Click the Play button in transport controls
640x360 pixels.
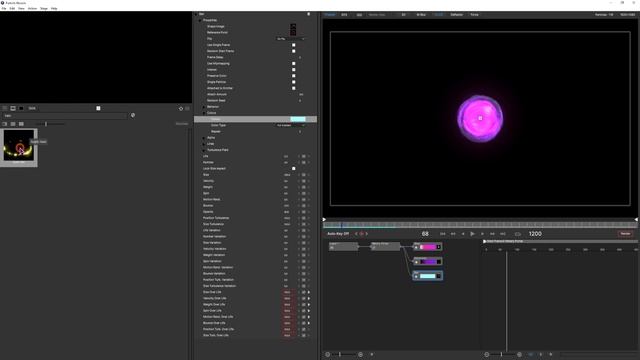[x=472, y=234]
